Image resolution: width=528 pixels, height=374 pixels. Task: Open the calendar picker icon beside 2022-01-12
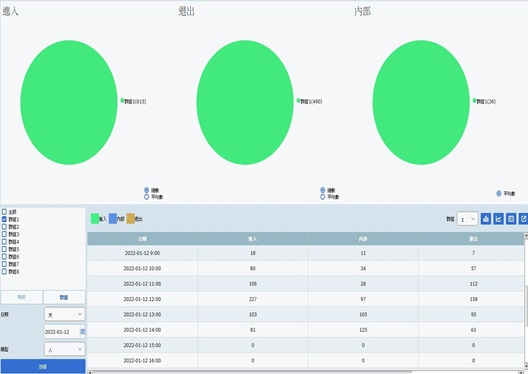pyautogui.click(x=83, y=332)
